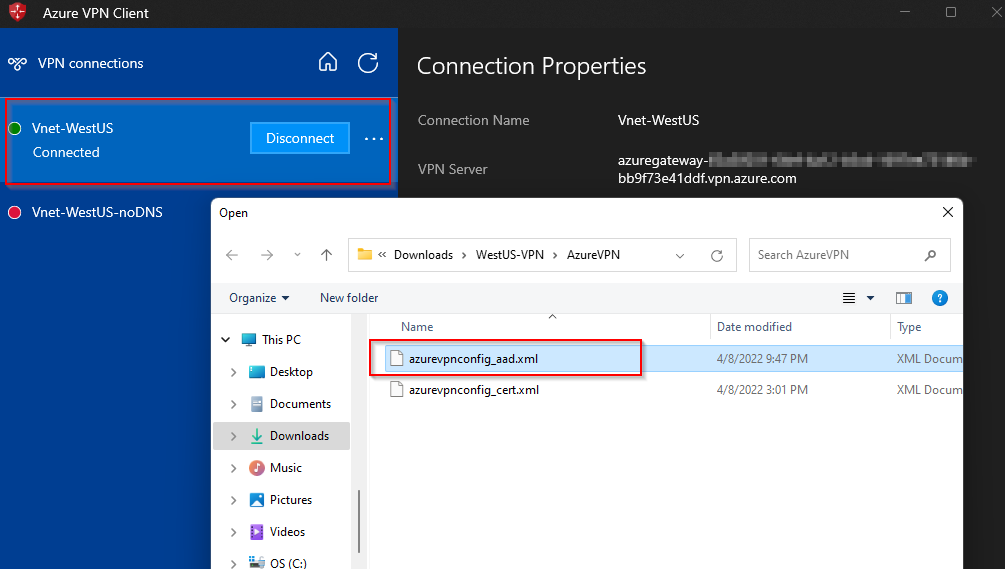Select Pictures in the navigation pane

click(x=290, y=500)
